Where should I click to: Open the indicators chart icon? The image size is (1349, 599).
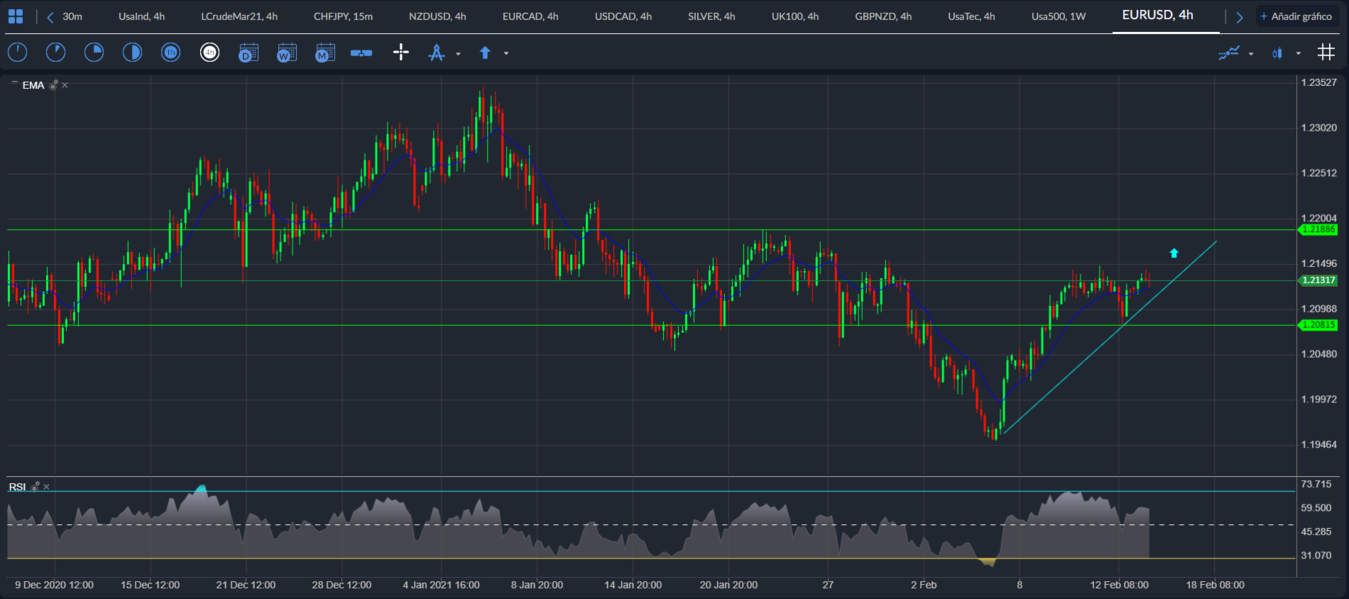pyautogui.click(x=1229, y=52)
